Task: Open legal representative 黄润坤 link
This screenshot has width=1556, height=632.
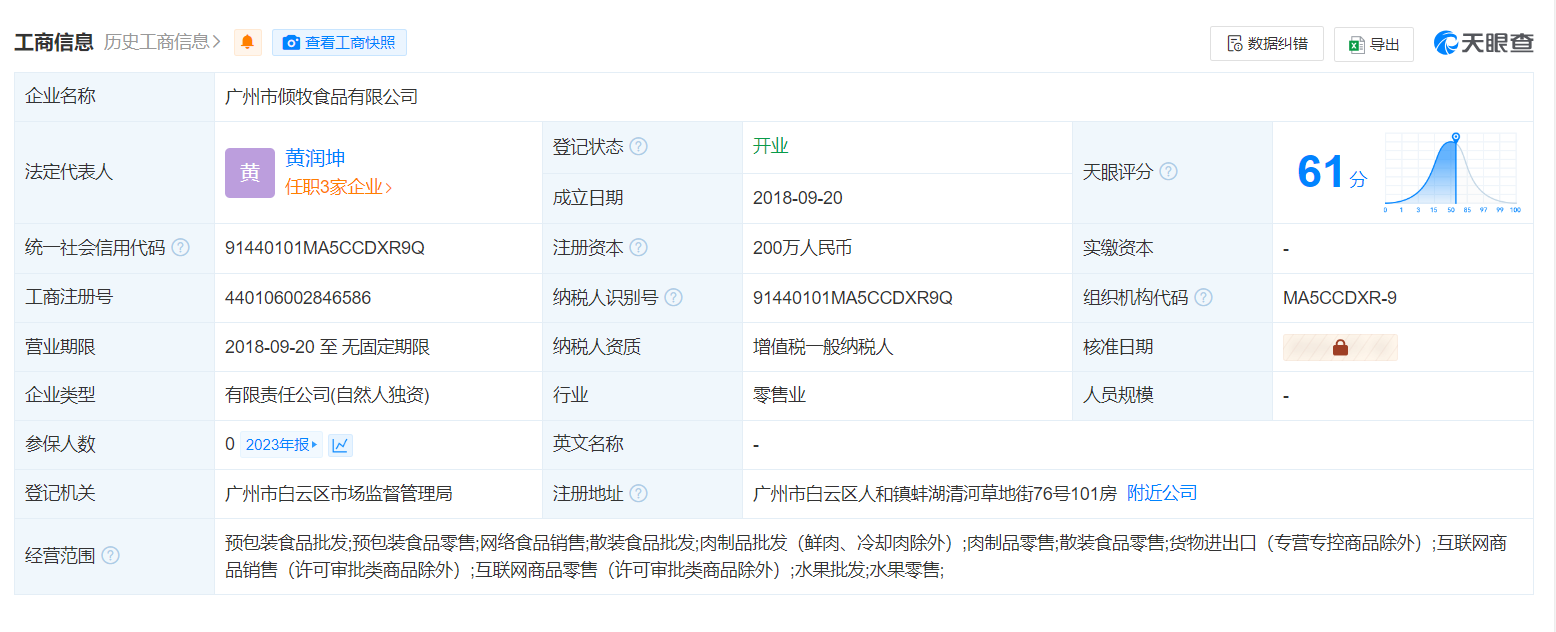Action: coord(315,158)
